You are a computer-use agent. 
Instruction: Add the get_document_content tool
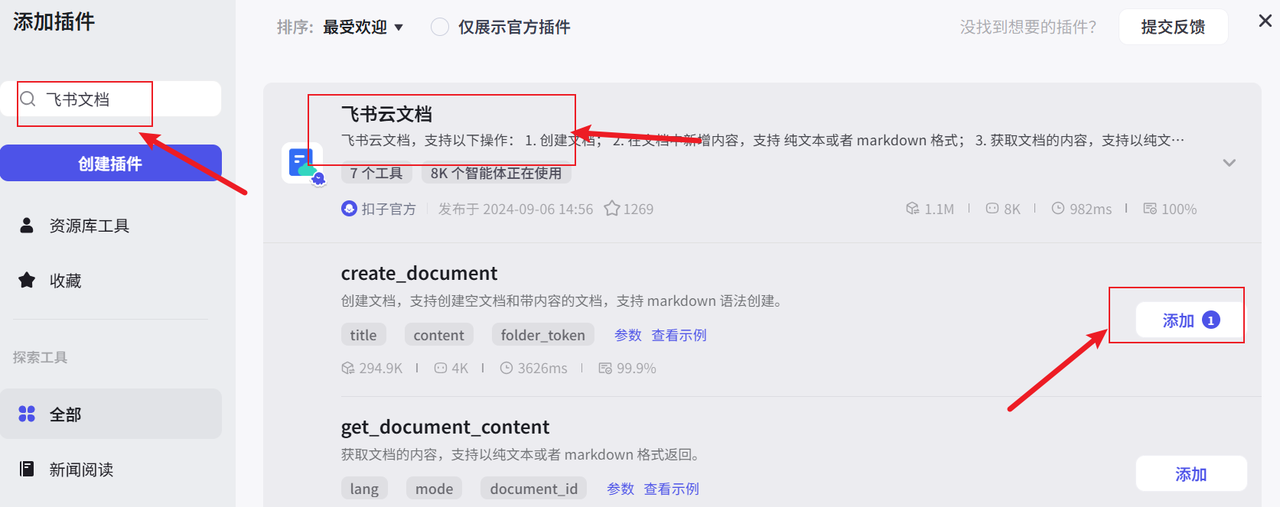(1191, 474)
